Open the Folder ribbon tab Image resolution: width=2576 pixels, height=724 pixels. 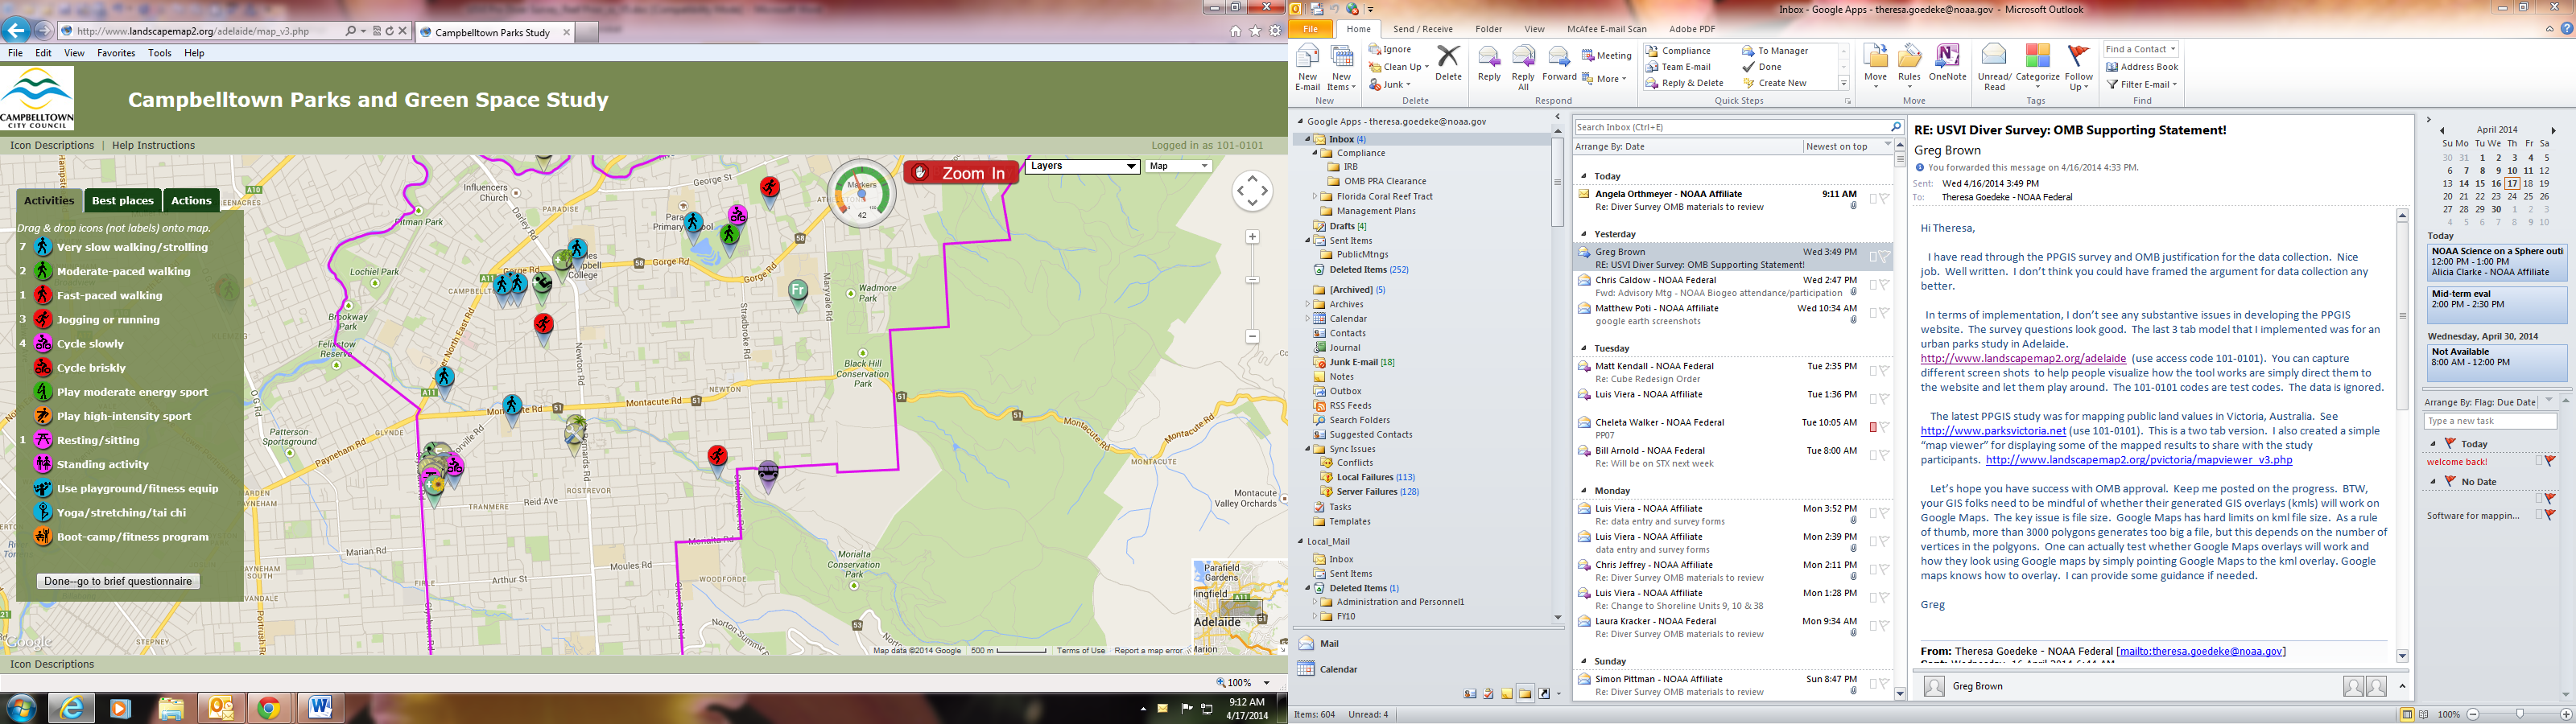click(x=1488, y=29)
